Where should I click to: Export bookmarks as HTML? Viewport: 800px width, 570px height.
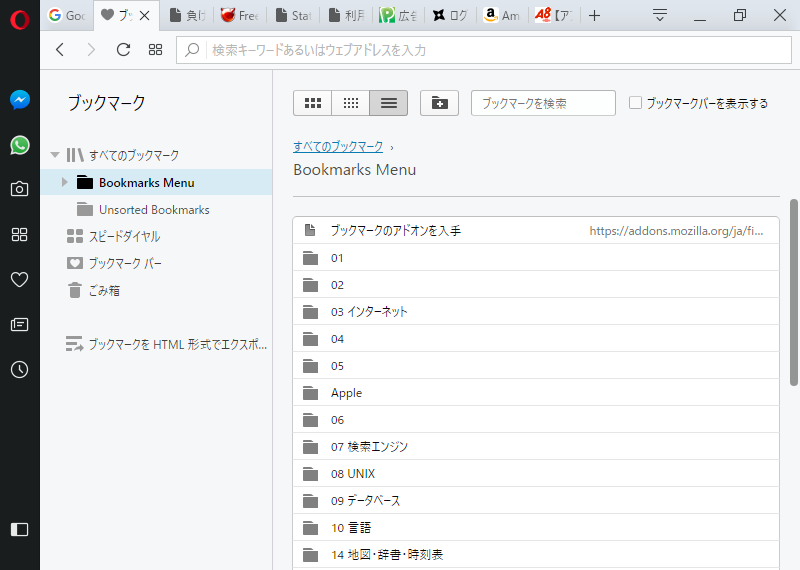click(166, 344)
